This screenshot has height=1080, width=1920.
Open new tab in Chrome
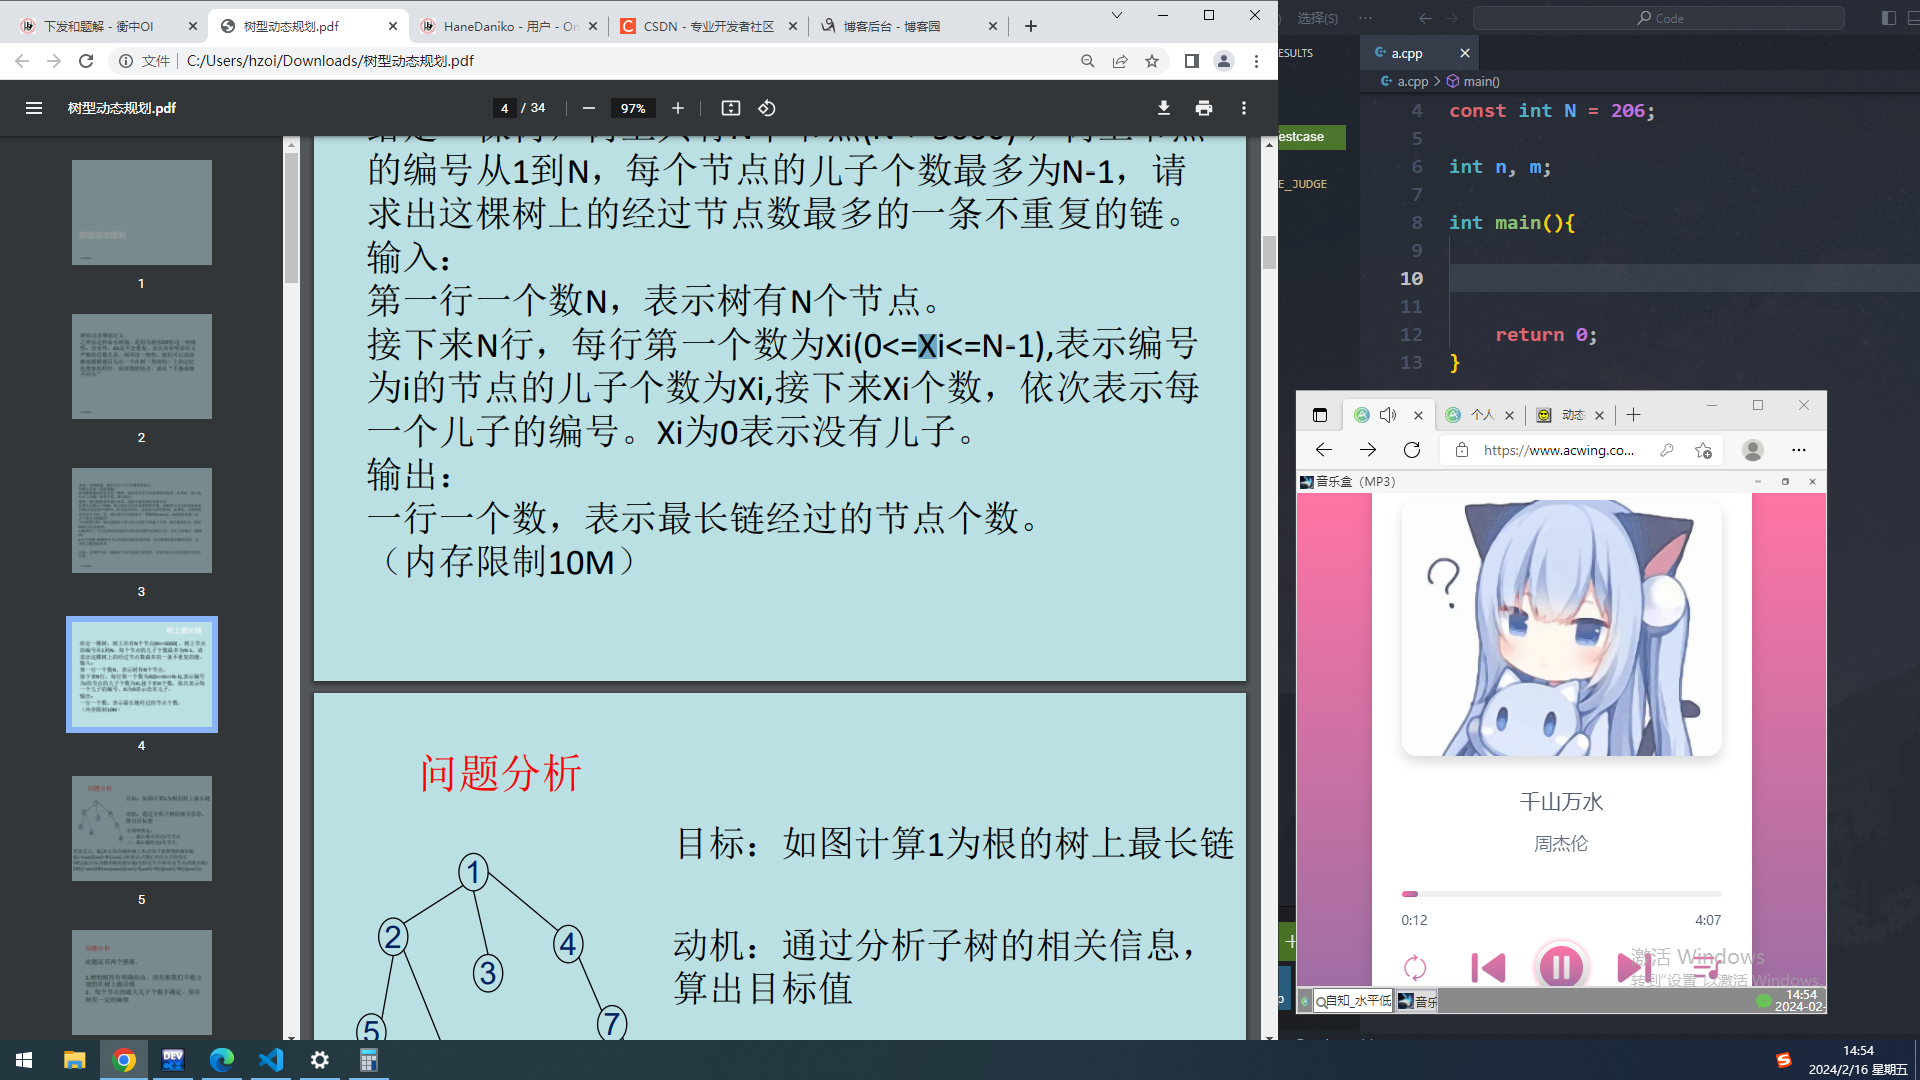(x=1031, y=26)
